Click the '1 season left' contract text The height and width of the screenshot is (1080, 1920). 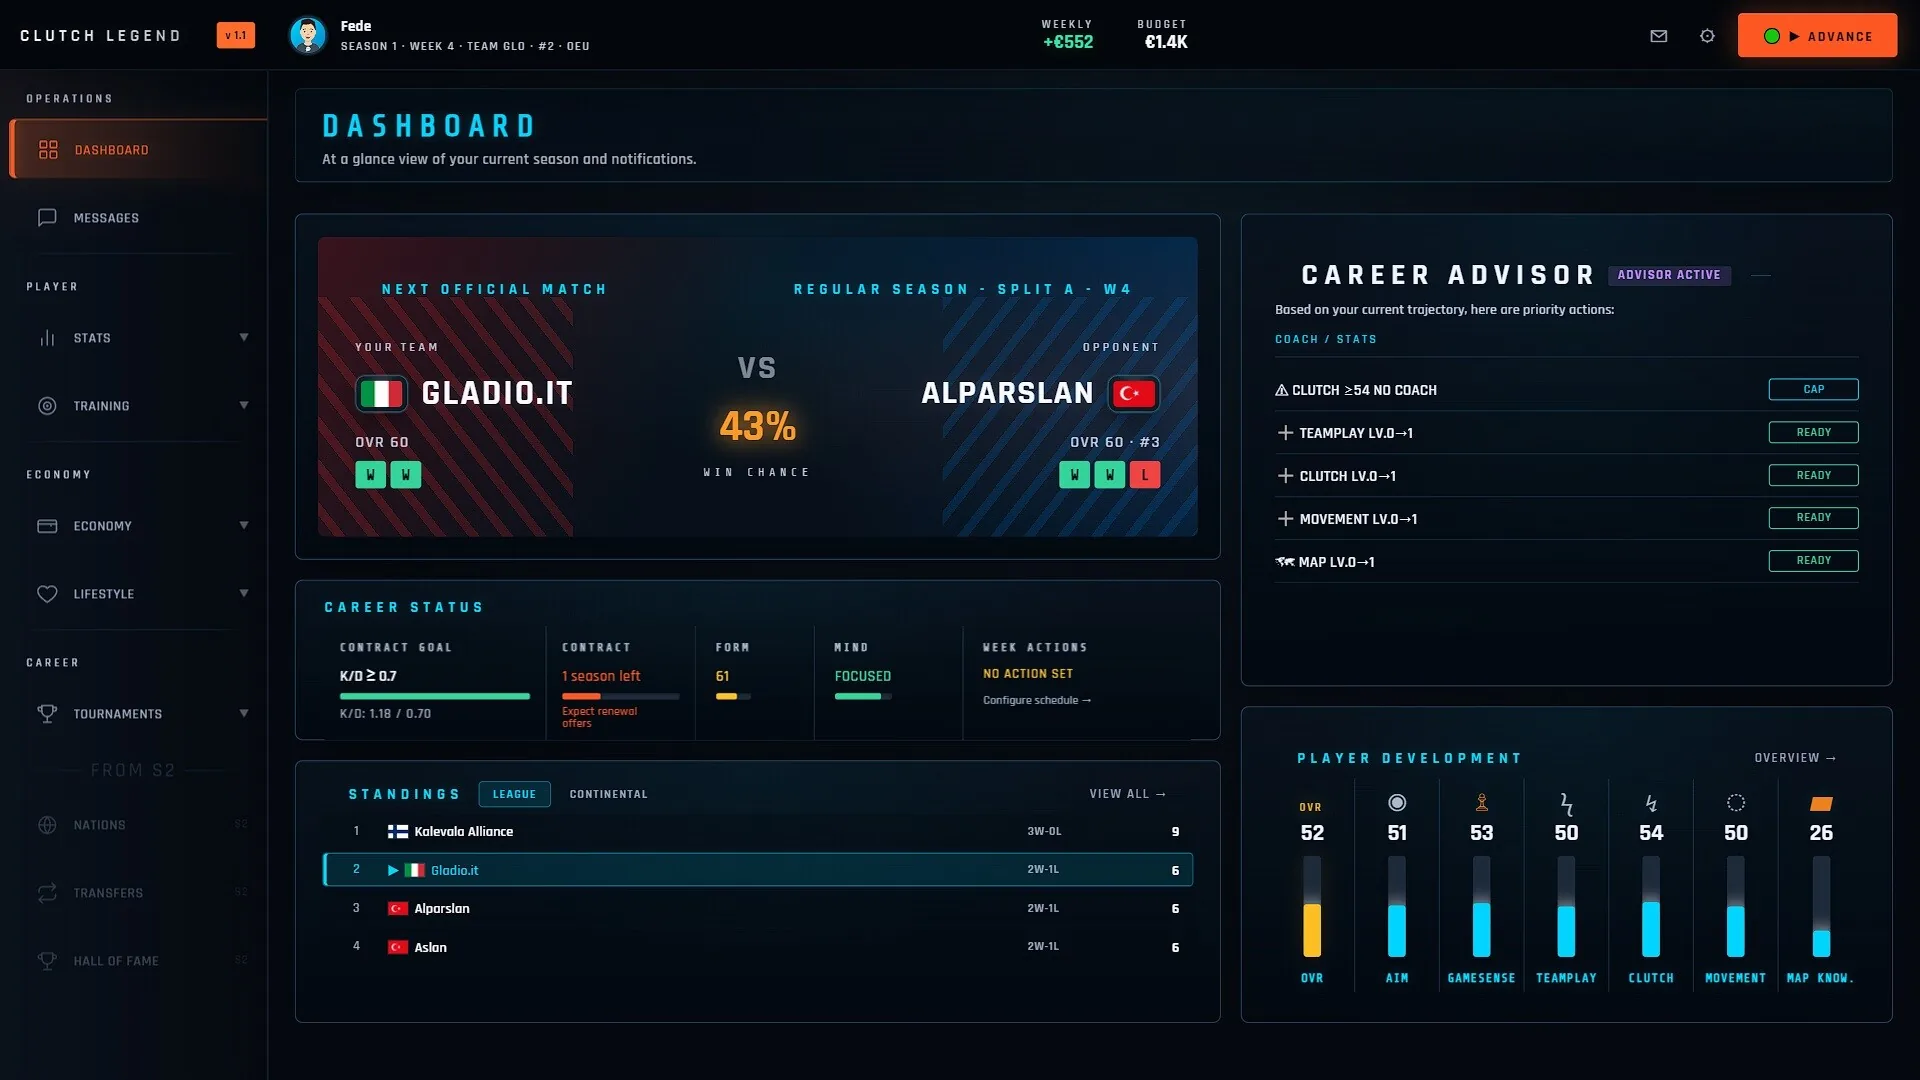601,676
